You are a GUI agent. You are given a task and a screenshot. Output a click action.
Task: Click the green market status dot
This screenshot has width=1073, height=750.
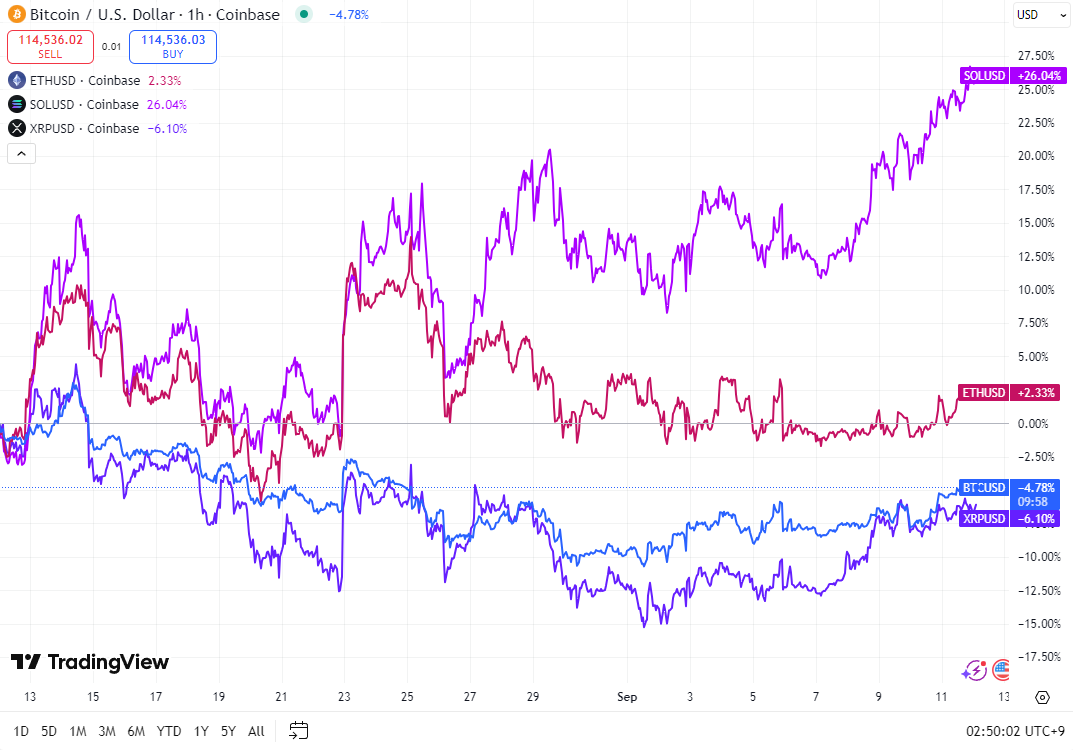(x=305, y=15)
